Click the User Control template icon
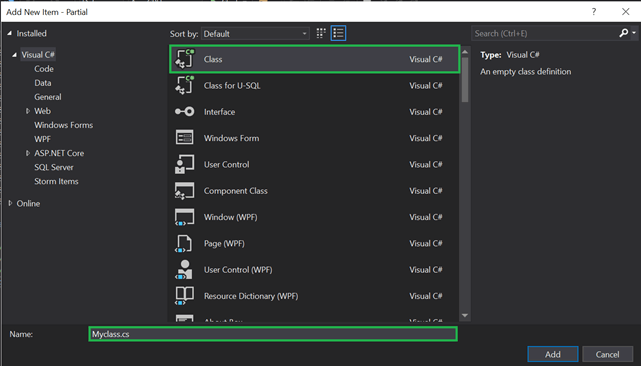Viewport: 641px width, 366px height. point(184,164)
